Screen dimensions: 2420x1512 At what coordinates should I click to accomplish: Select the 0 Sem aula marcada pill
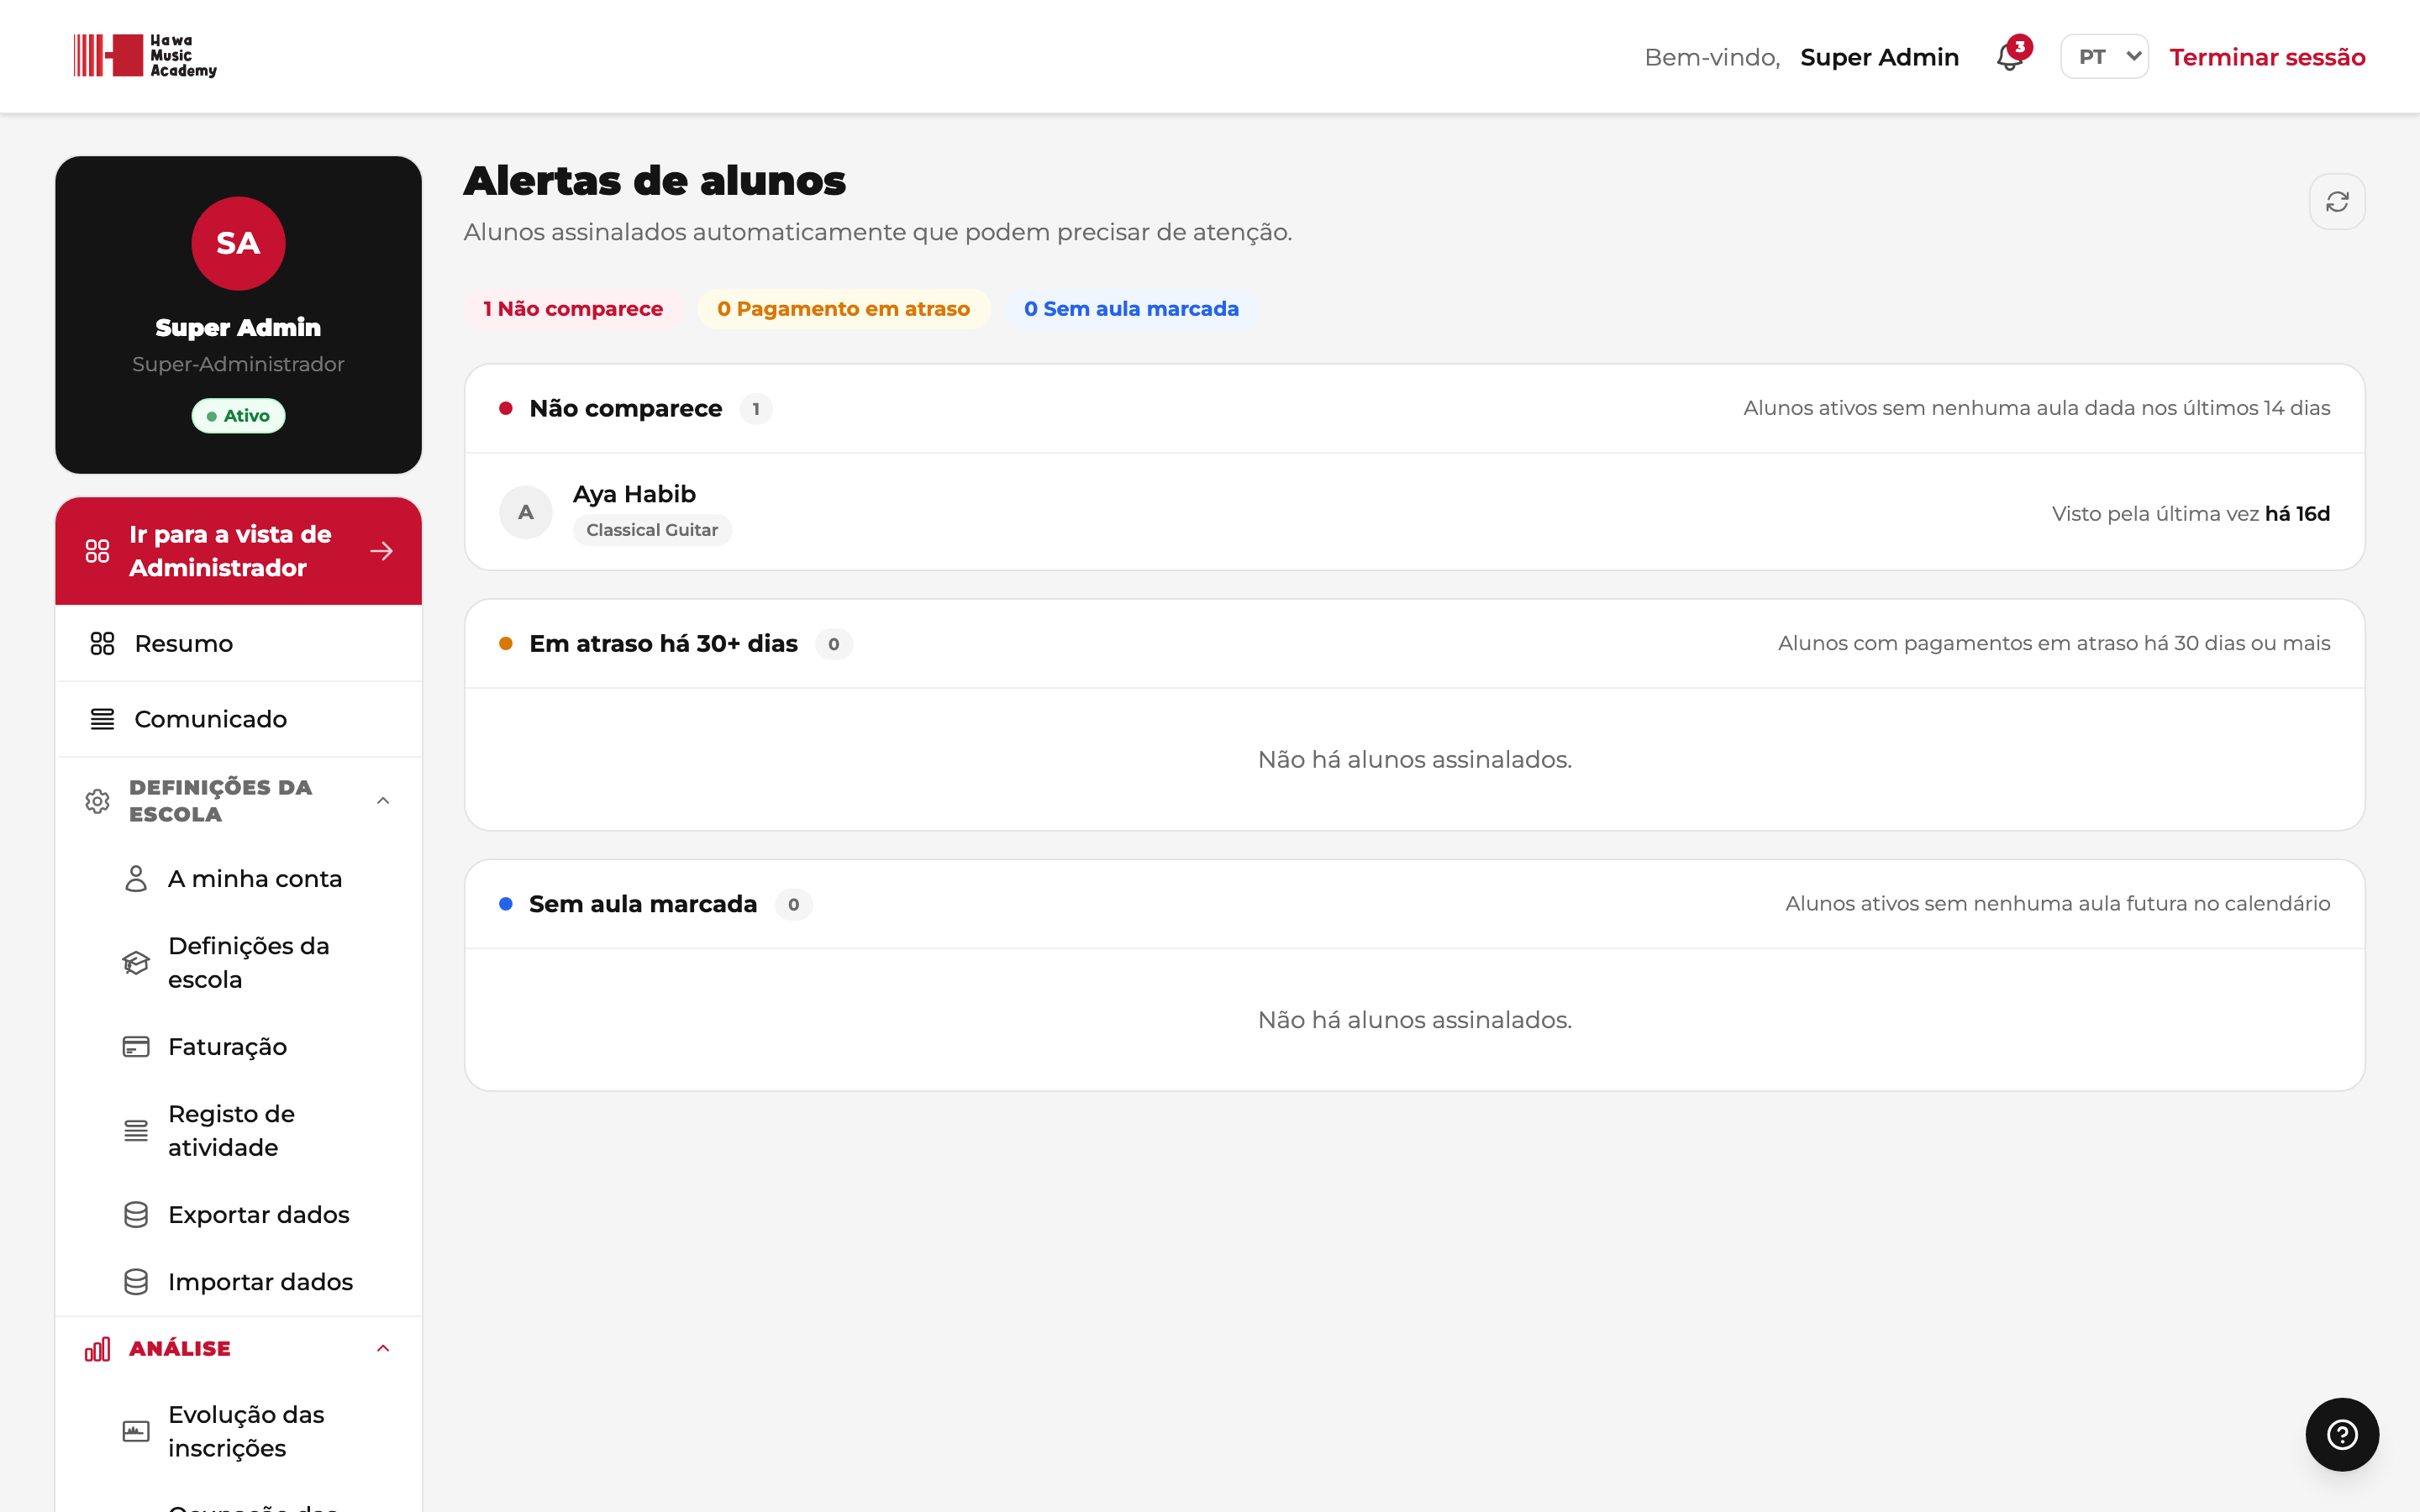(x=1131, y=309)
